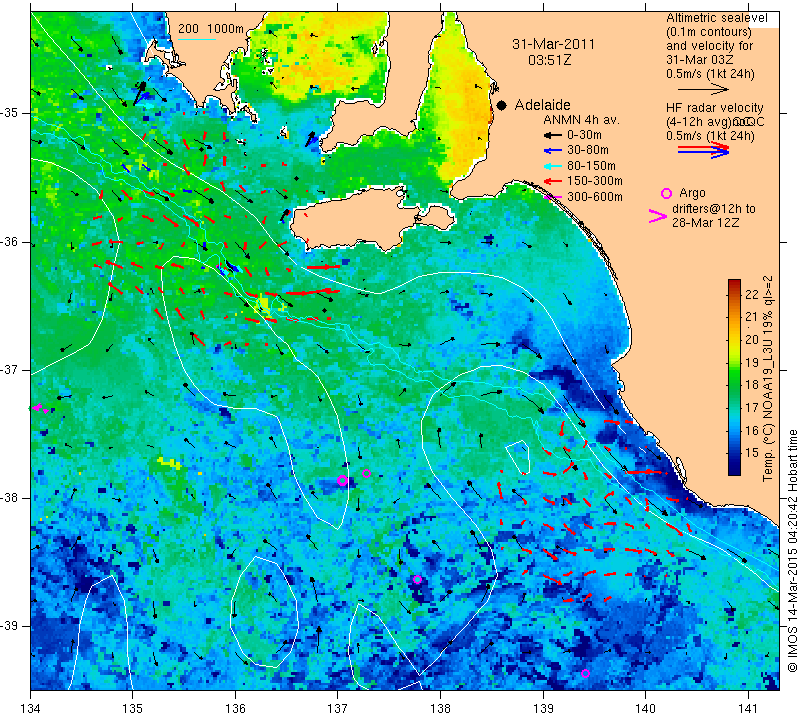
Task: Click the longitude axis label '141'
Action: pos(748,709)
